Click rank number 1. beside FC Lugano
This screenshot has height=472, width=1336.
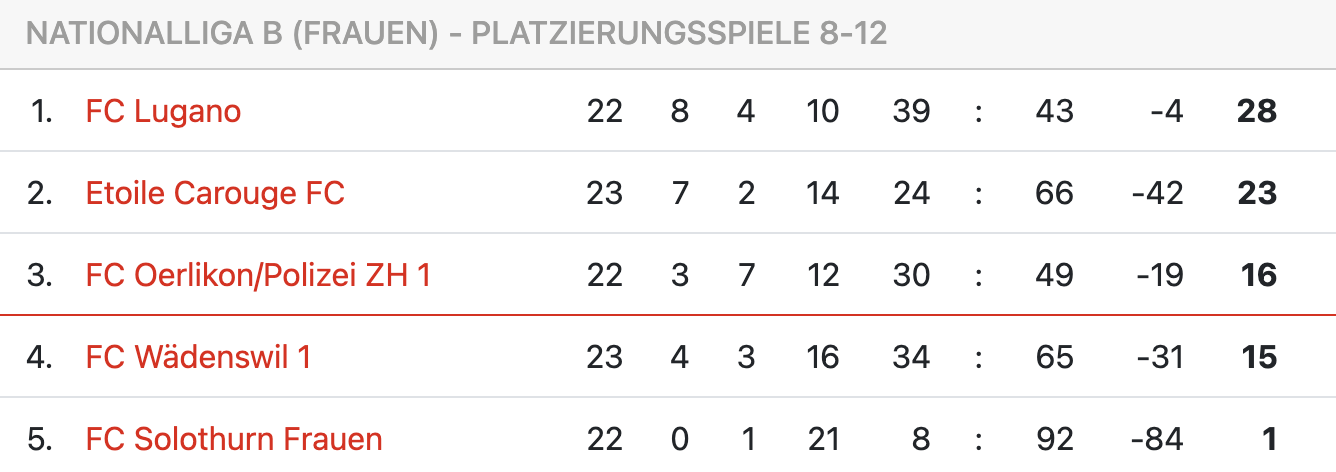point(41,111)
